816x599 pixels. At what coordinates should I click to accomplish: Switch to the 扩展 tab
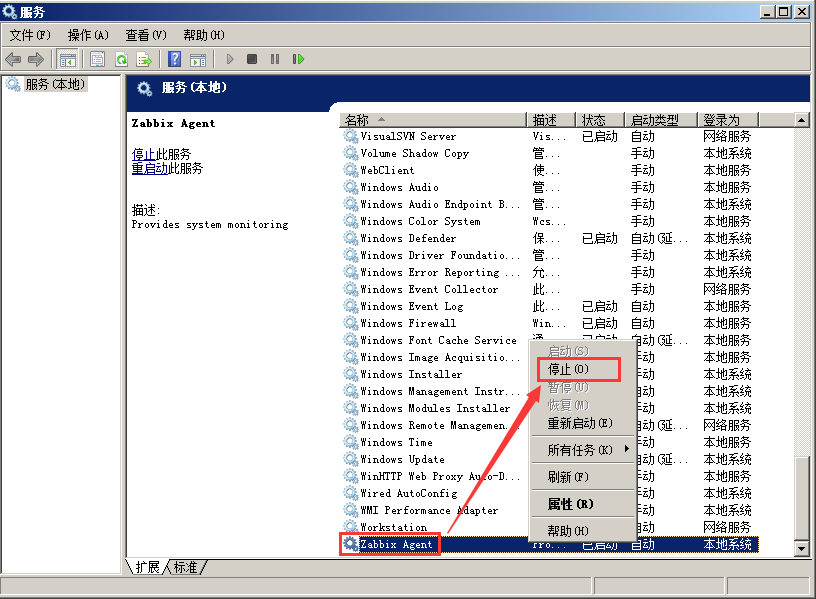(147, 567)
